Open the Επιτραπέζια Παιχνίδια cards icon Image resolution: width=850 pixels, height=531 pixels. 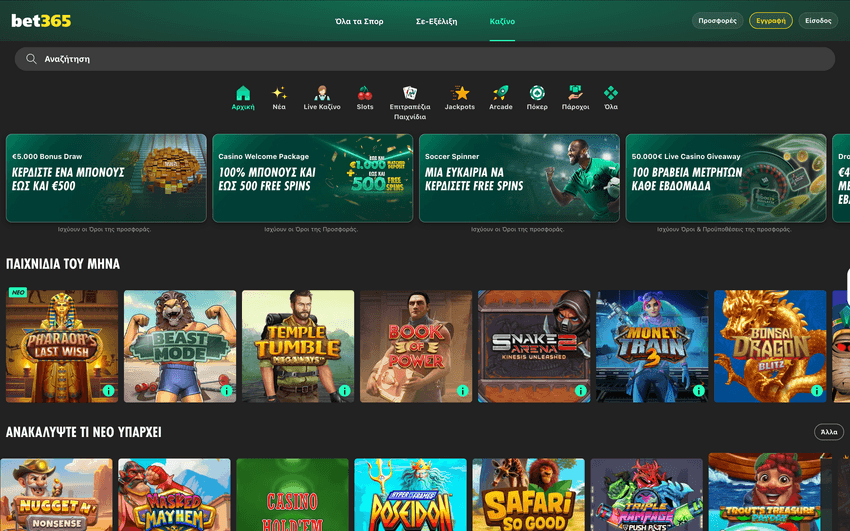[410, 93]
